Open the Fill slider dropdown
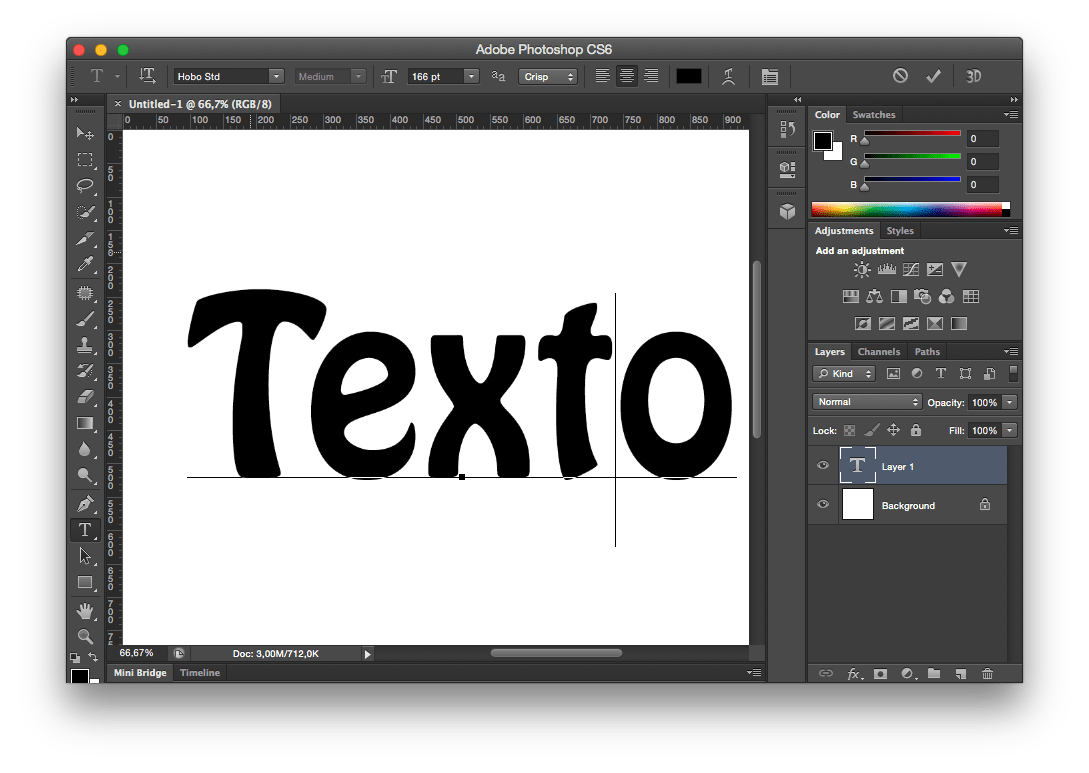The image size is (1089, 773). point(1010,431)
